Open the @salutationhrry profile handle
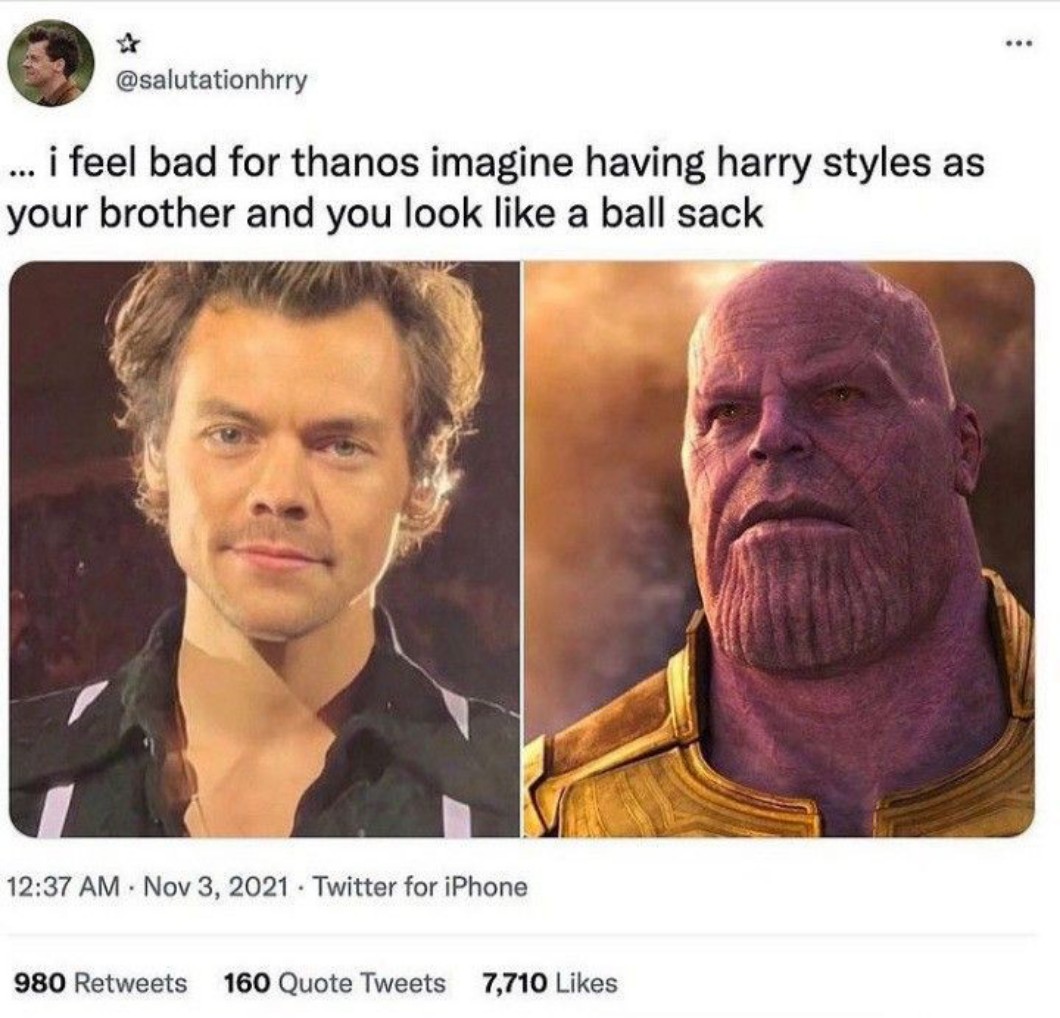Viewport: 1060px width, 1018px height. (x=212, y=80)
